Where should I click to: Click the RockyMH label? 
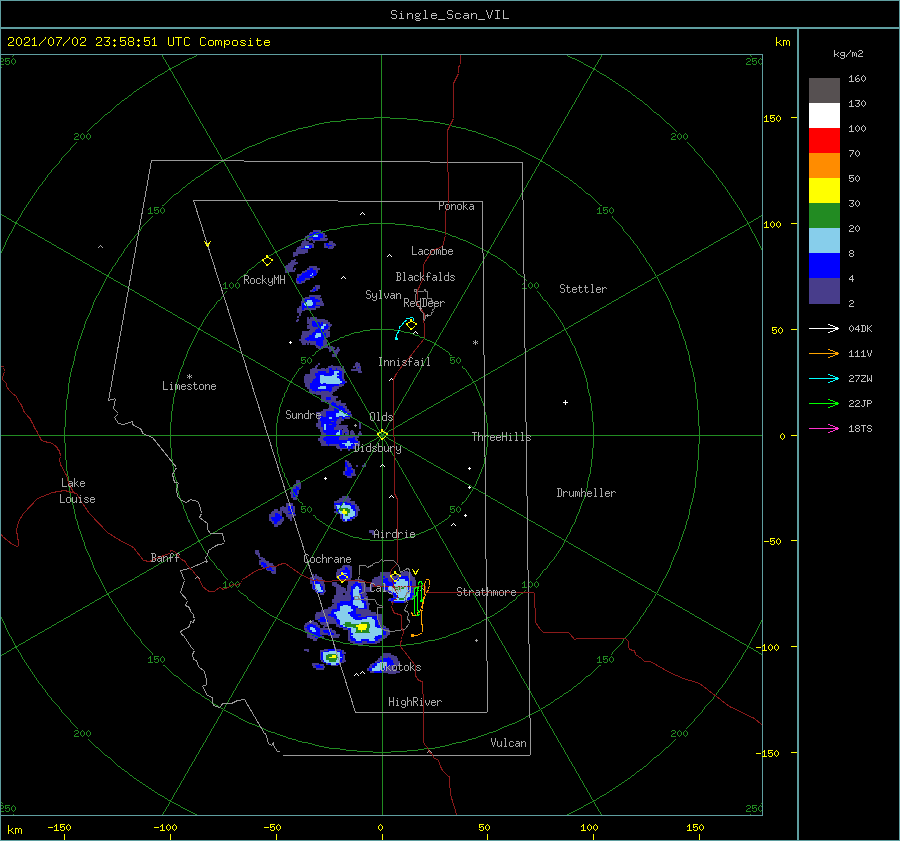tap(264, 280)
